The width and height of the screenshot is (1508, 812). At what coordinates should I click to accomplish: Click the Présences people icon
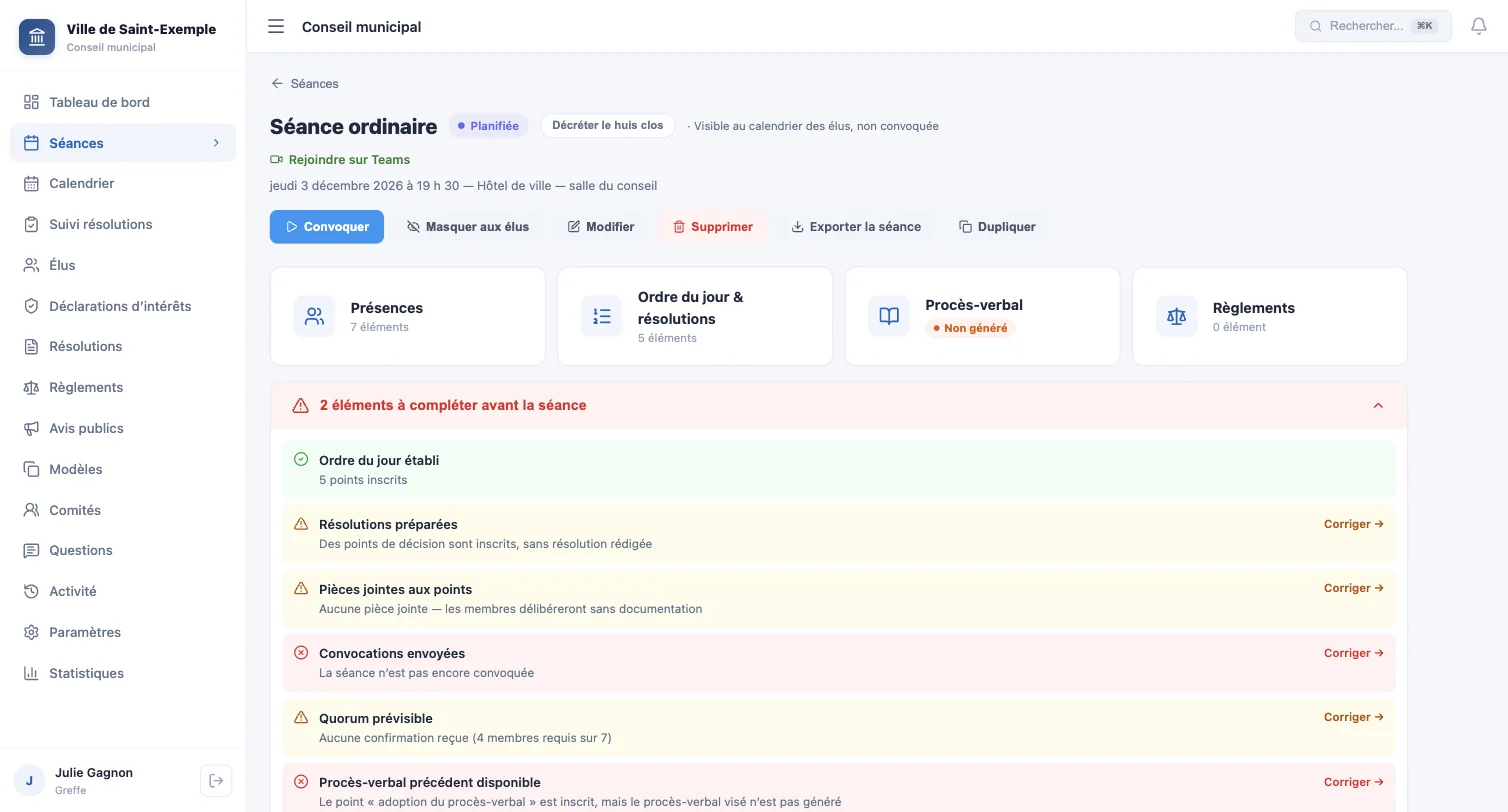click(314, 316)
